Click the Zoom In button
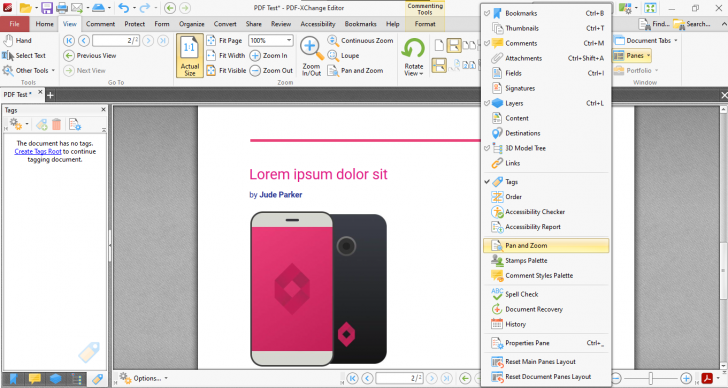Screen dimensions: 728x388 pos(269,55)
